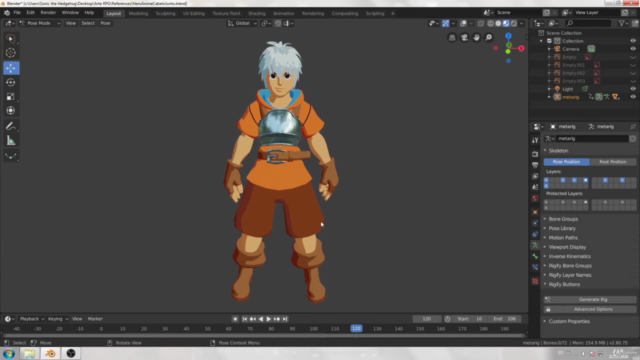Select the Scale tool
This screenshot has height=360, width=640.
[11, 96]
